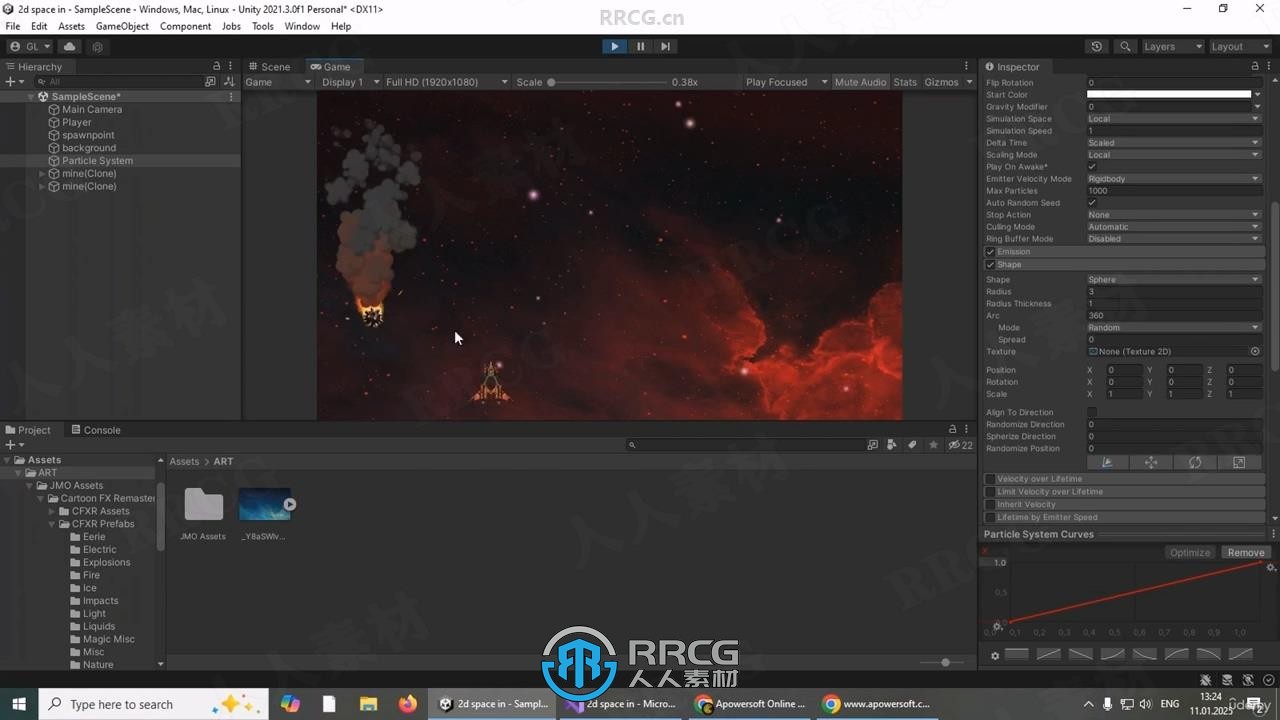Select the shape gizmo editing tool icon

tap(1107, 463)
